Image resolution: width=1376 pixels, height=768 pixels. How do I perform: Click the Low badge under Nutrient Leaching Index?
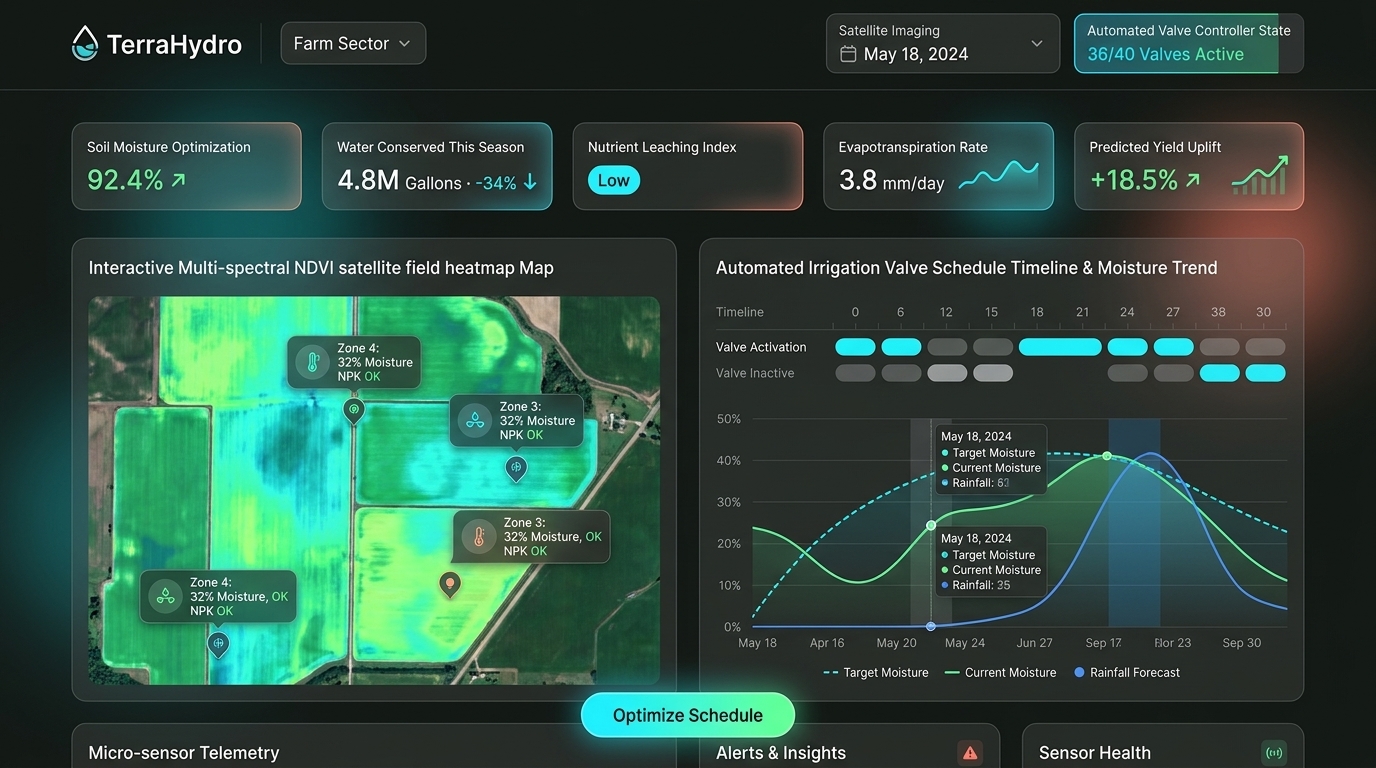pos(614,180)
